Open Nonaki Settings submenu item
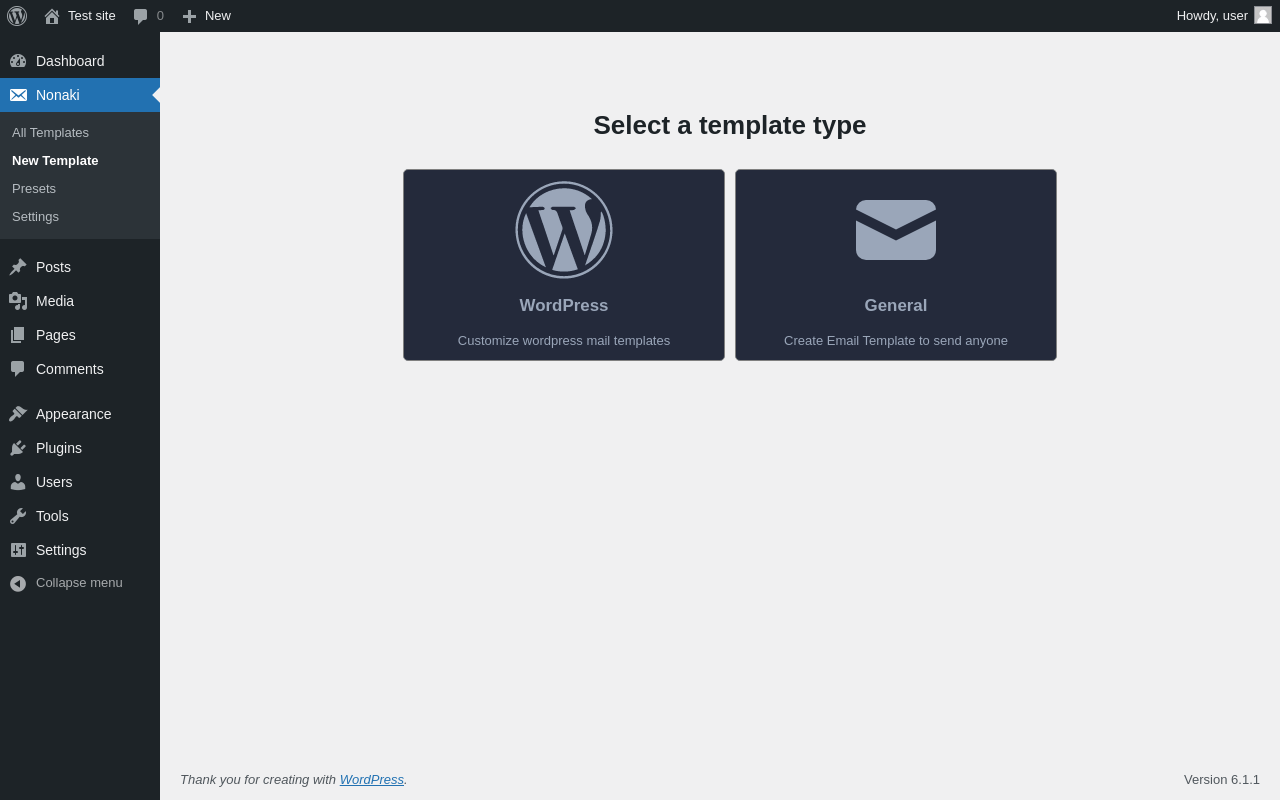 click(35, 216)
